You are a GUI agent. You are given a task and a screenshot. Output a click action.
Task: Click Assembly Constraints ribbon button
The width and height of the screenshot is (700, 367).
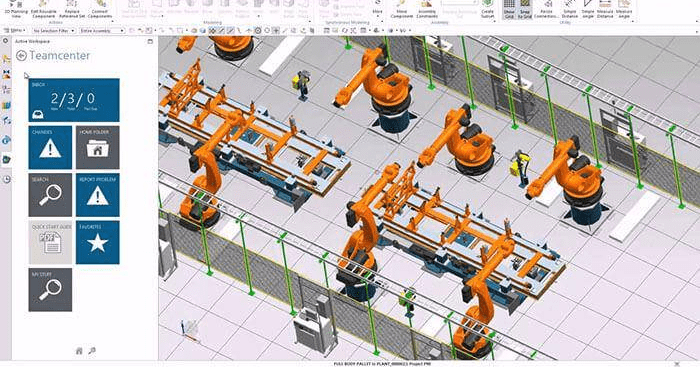[427, 9]
